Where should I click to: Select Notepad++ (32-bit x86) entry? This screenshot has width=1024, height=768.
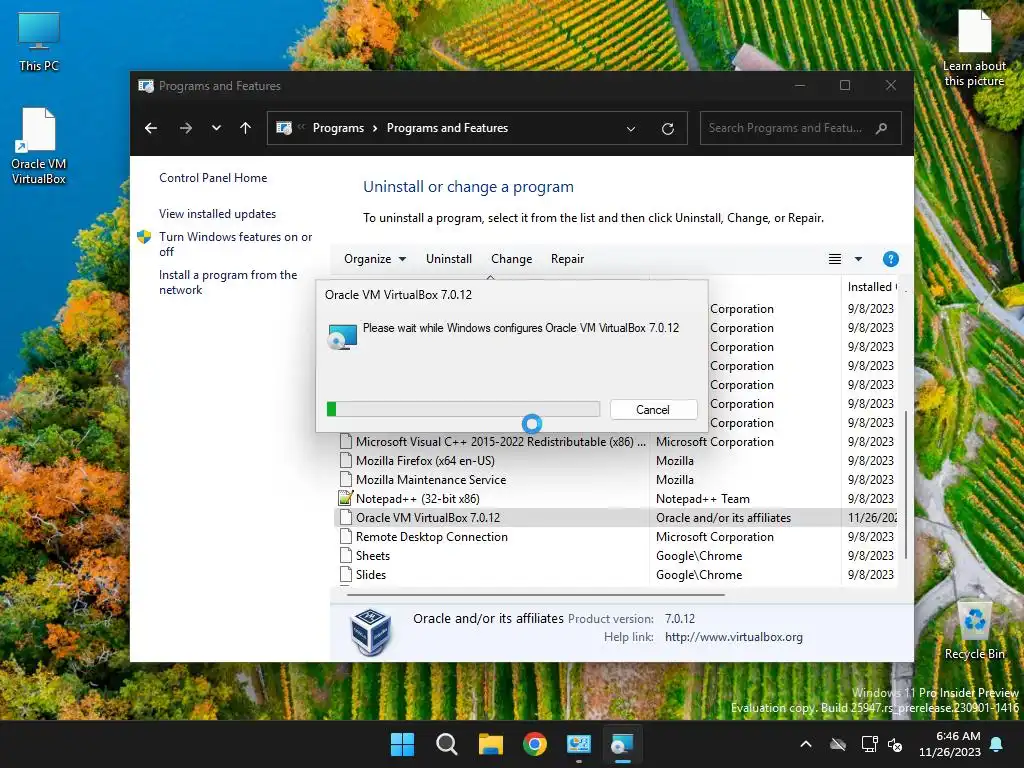pyautogui.click(x=618, y=499)
